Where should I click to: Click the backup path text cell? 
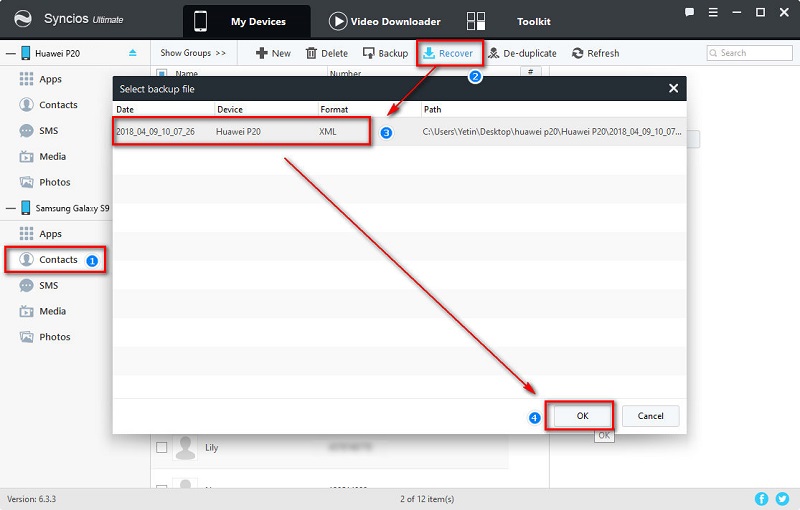[x=552, y=132]
